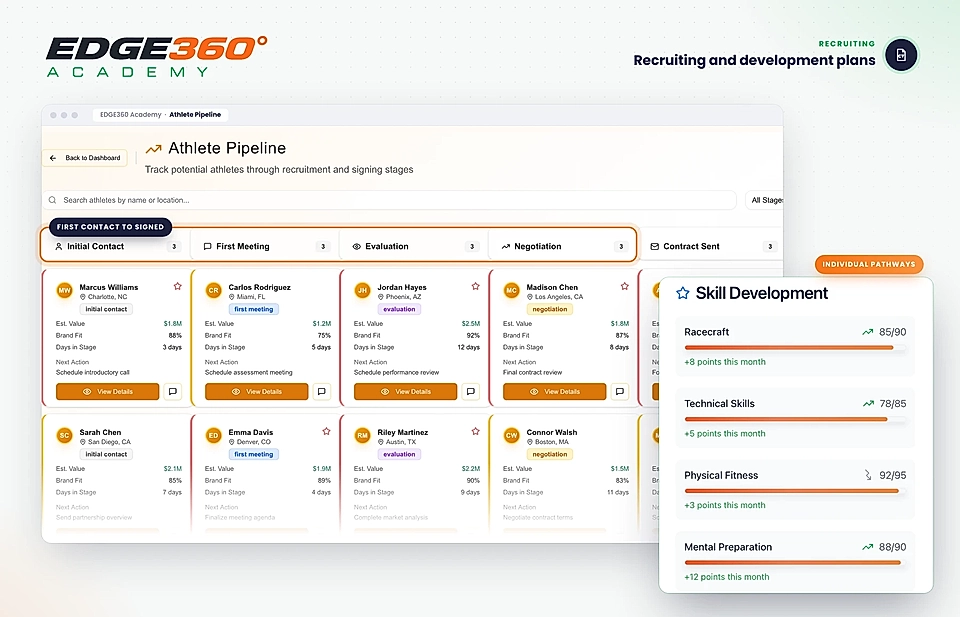Image resolution: width=960 pixels, height=617 pixels.
Task: View Details for Marcus Williams
Action: 108,392
